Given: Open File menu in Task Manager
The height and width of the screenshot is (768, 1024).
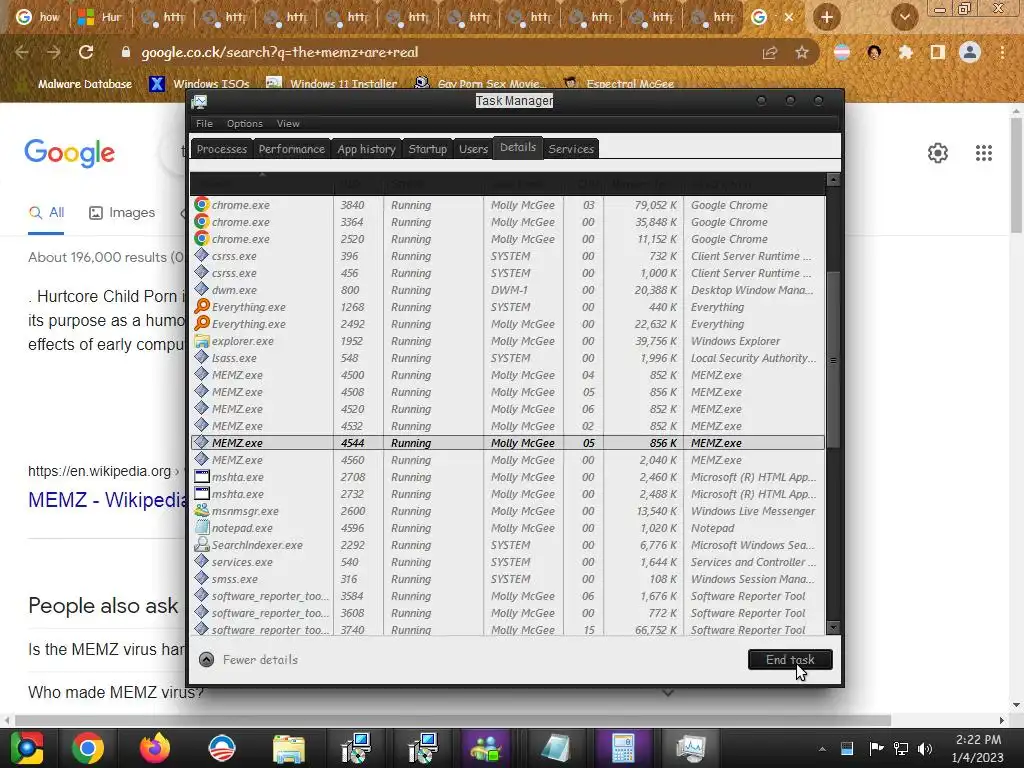Looking at the screenshot, I should [204, 123].
